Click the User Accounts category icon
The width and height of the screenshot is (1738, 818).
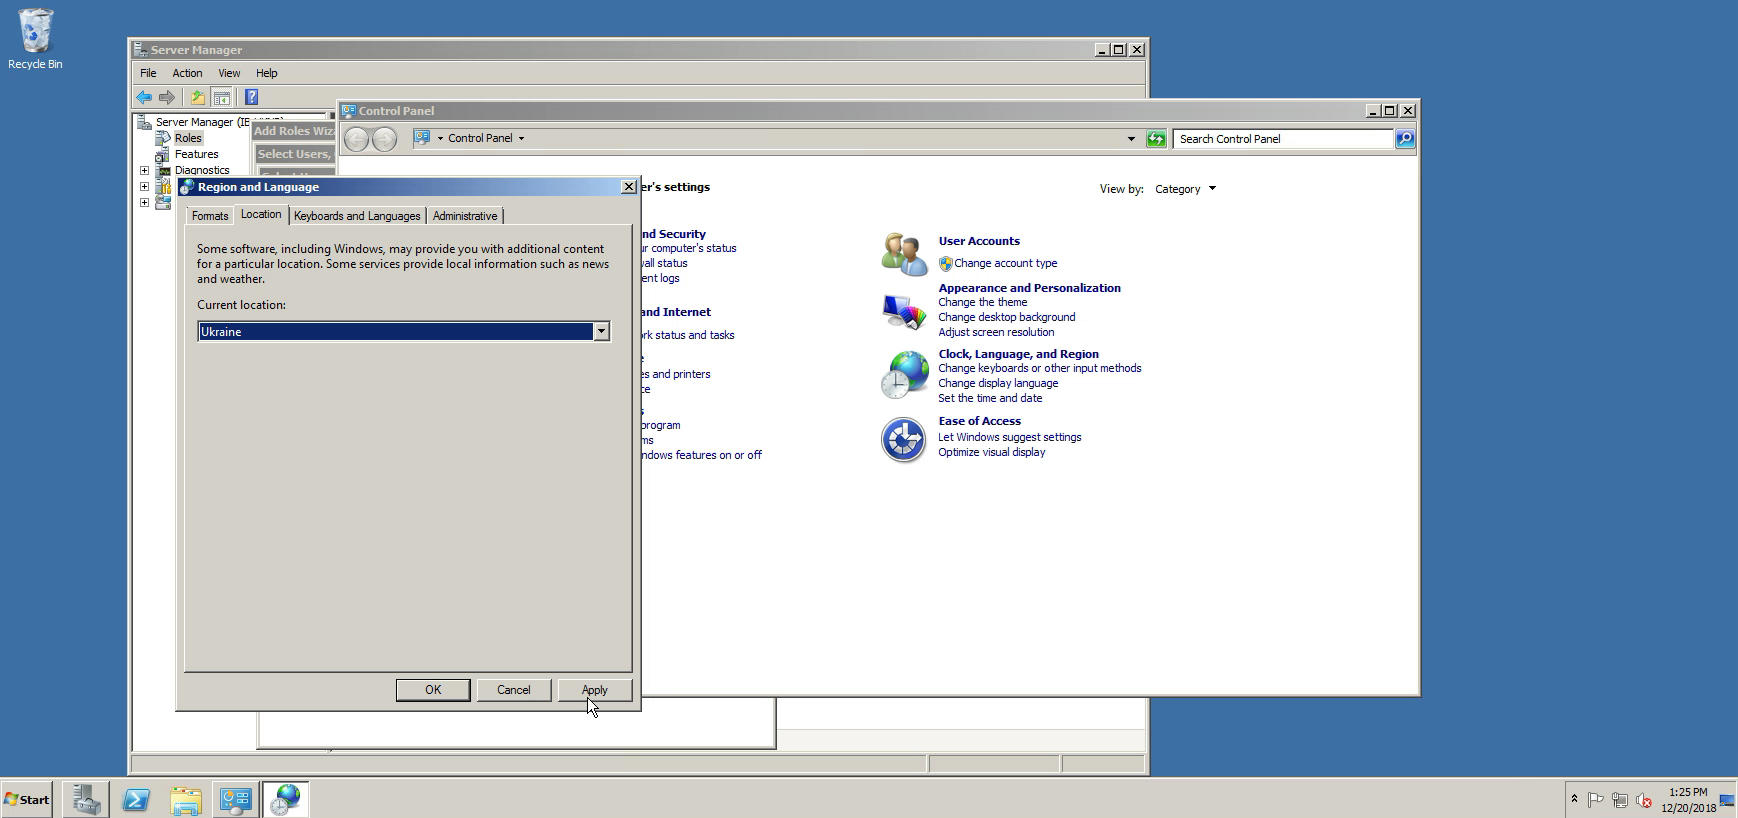click(x=904, y=253)
